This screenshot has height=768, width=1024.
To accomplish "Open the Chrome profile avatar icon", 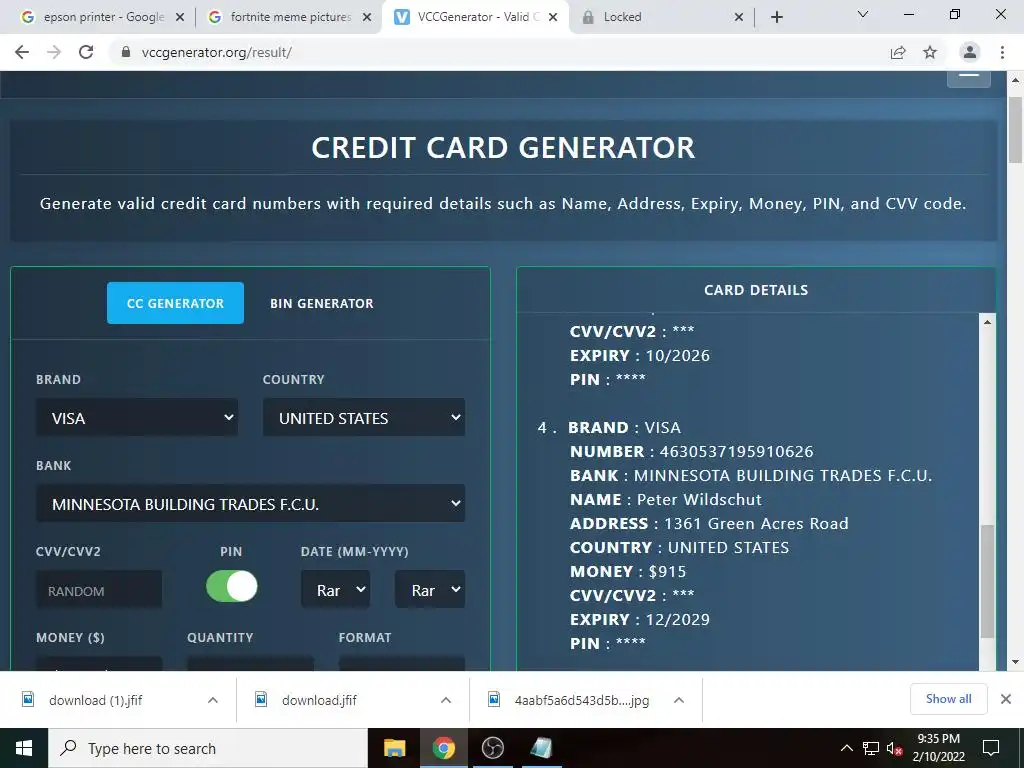I will (970, 52).
